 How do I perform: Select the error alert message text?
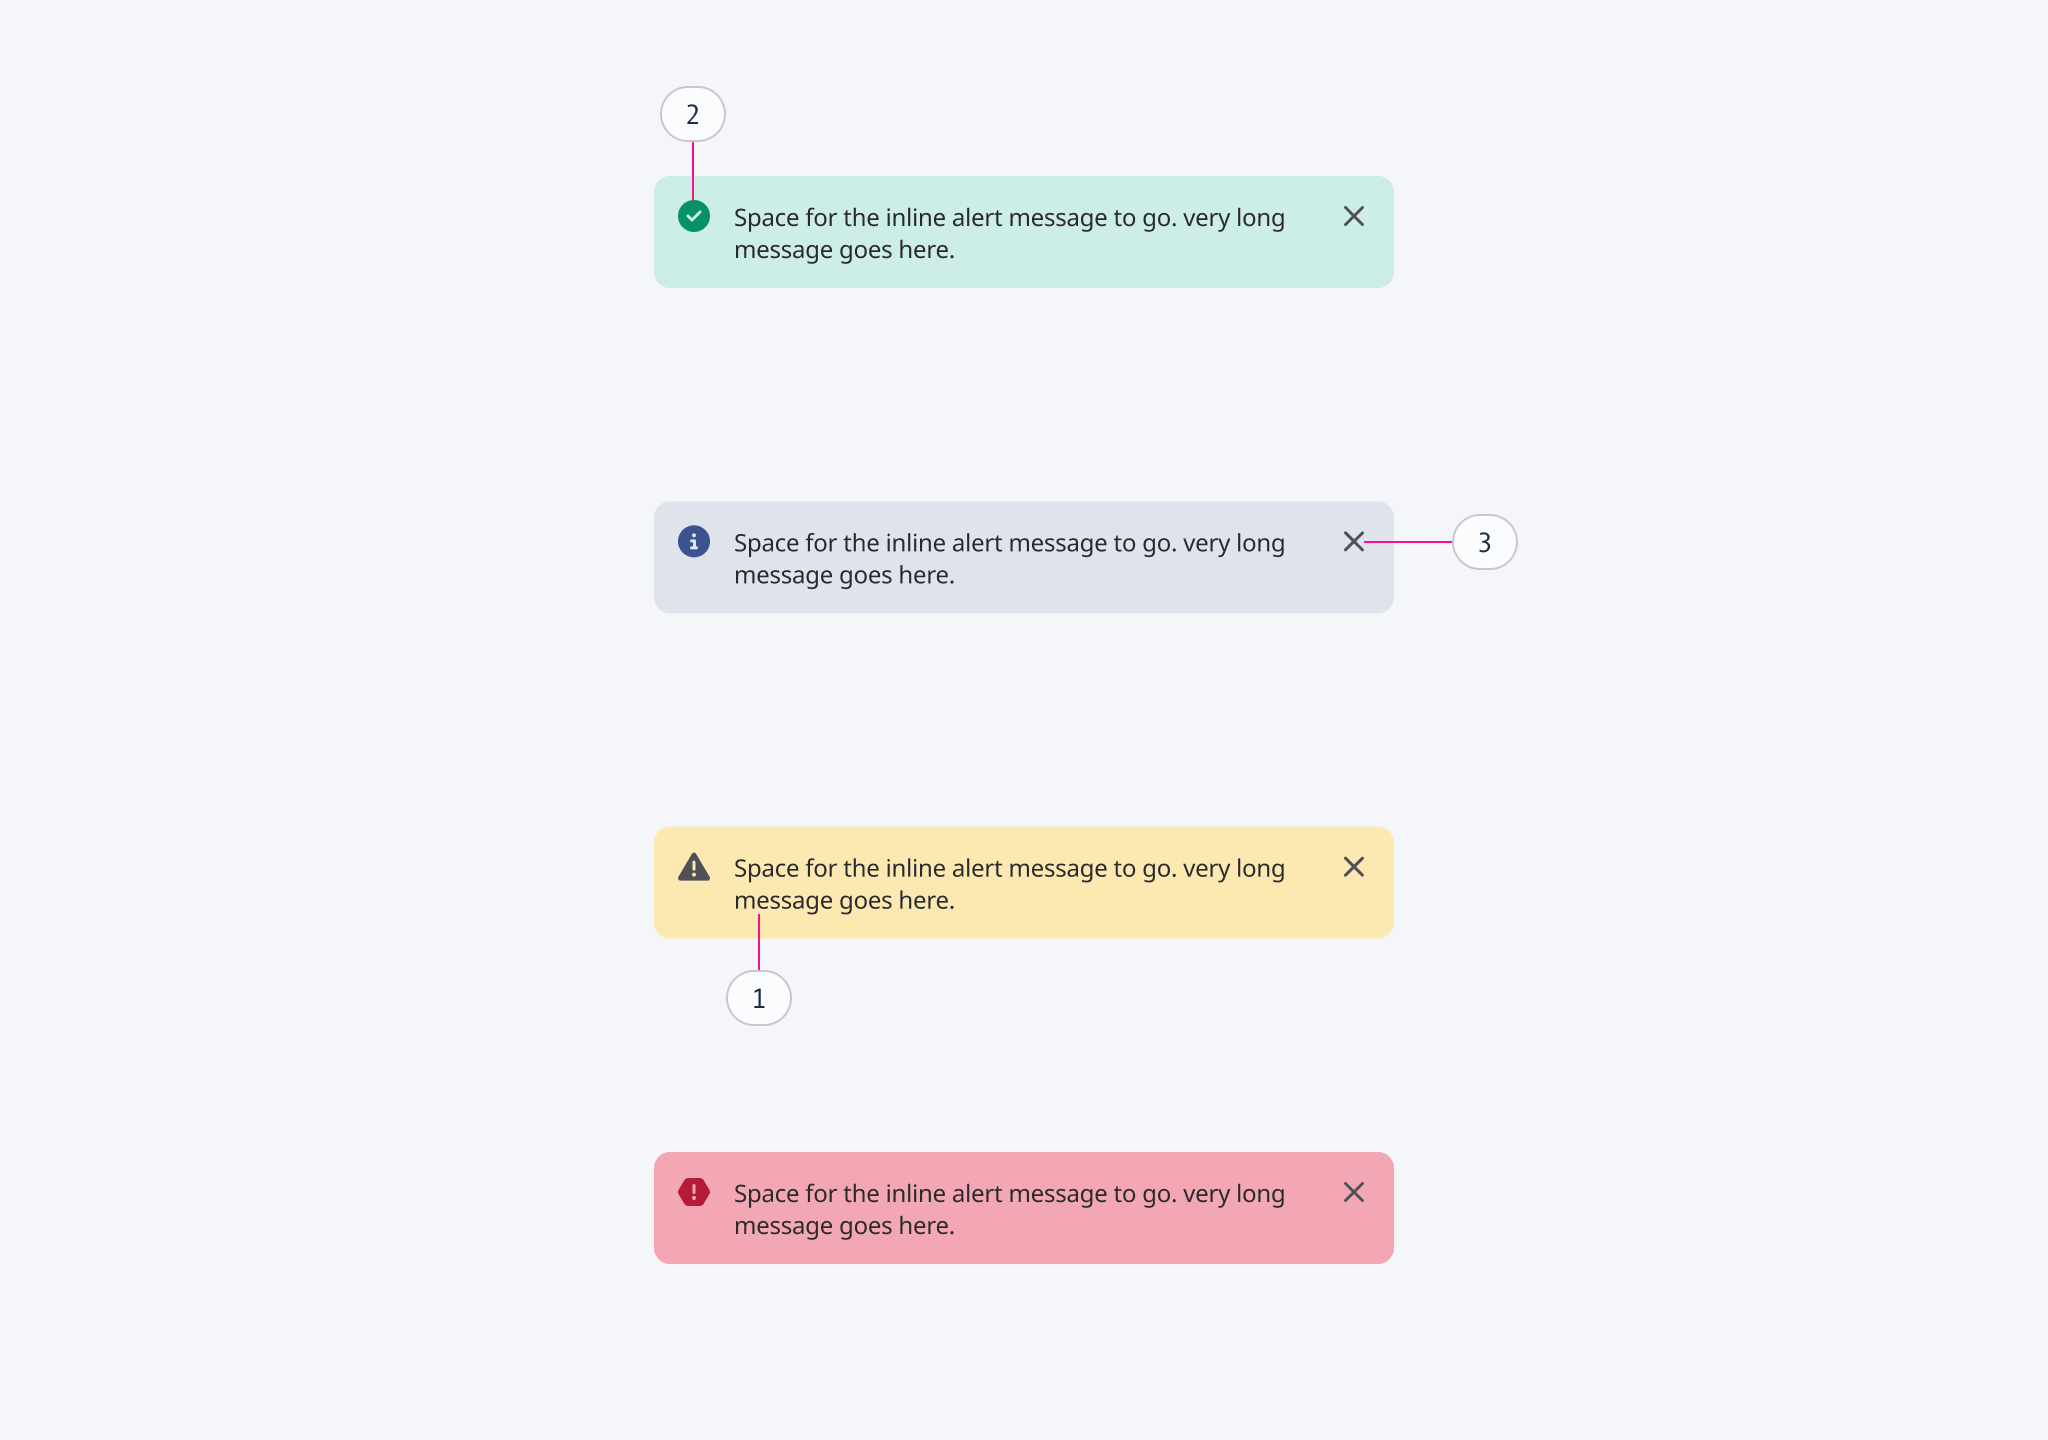coord(1009,1209)
